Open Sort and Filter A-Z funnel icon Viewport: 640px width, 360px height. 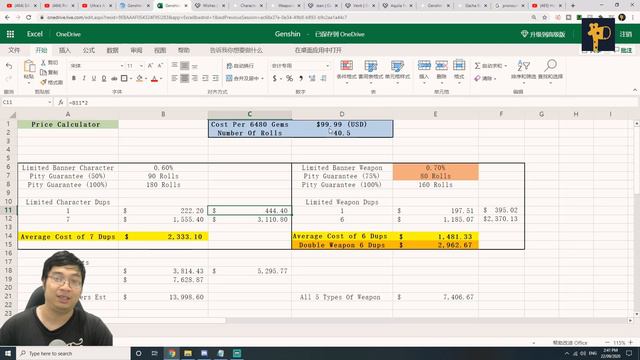click(x=523, y=65)
